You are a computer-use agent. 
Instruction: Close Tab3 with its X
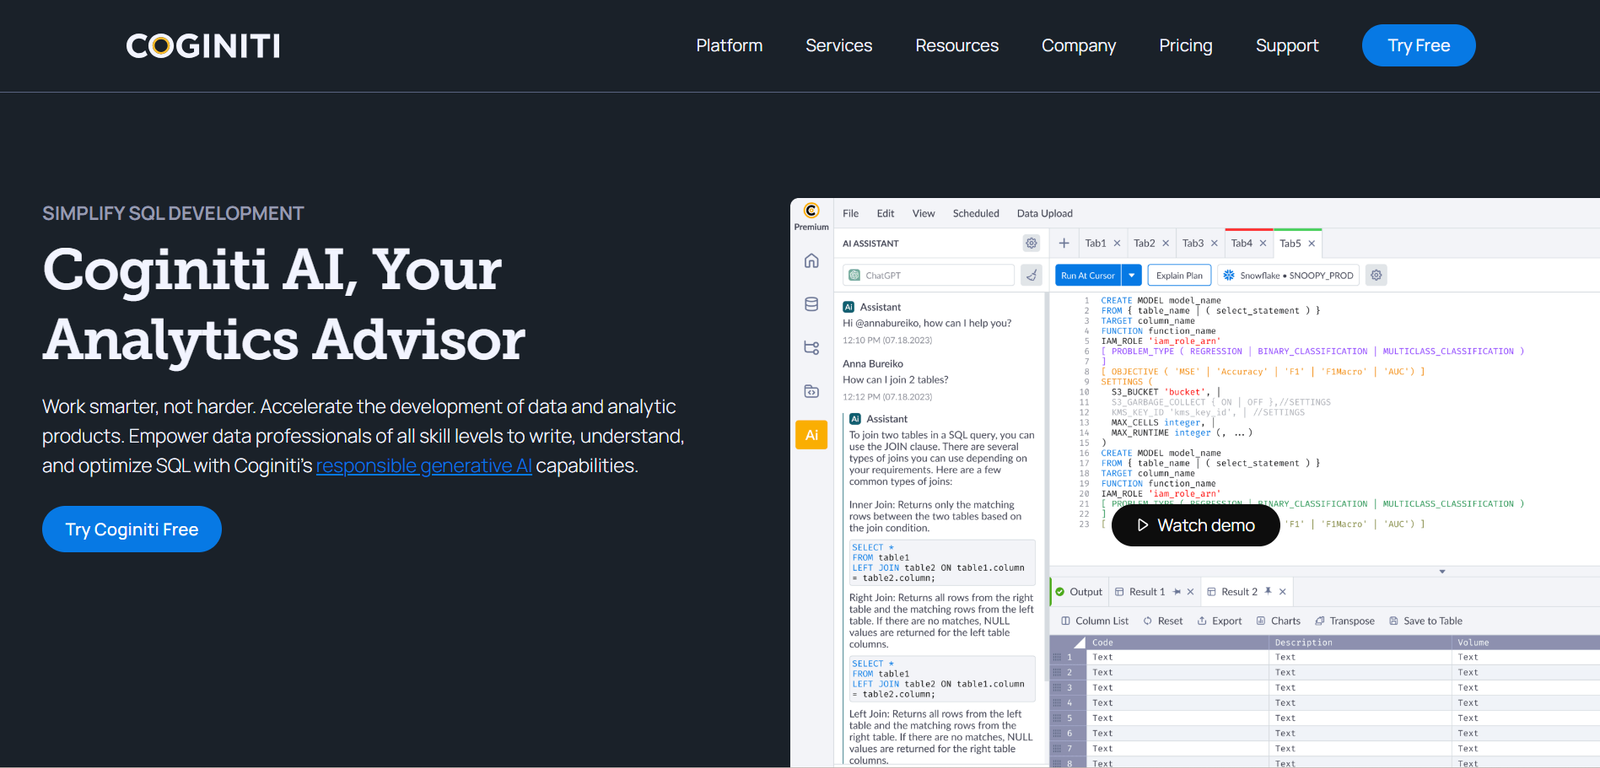click(1214, 243)
